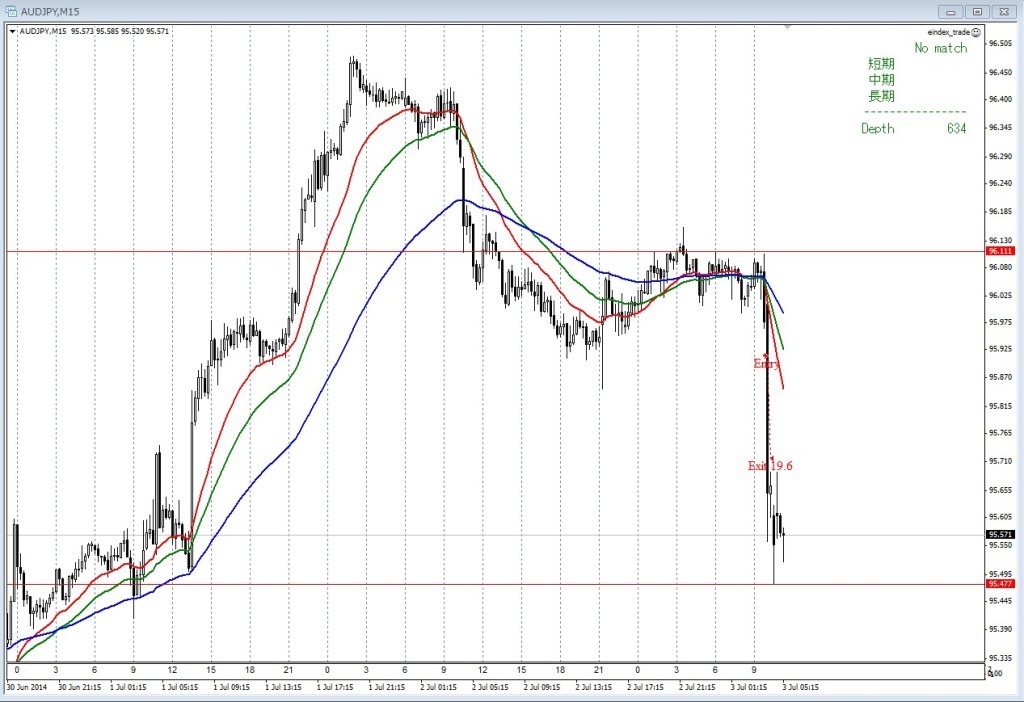Close the AUDJPY,M15 chart window
The width and height of the screenshot is (1024, 702).
[x=1004, y=12]
